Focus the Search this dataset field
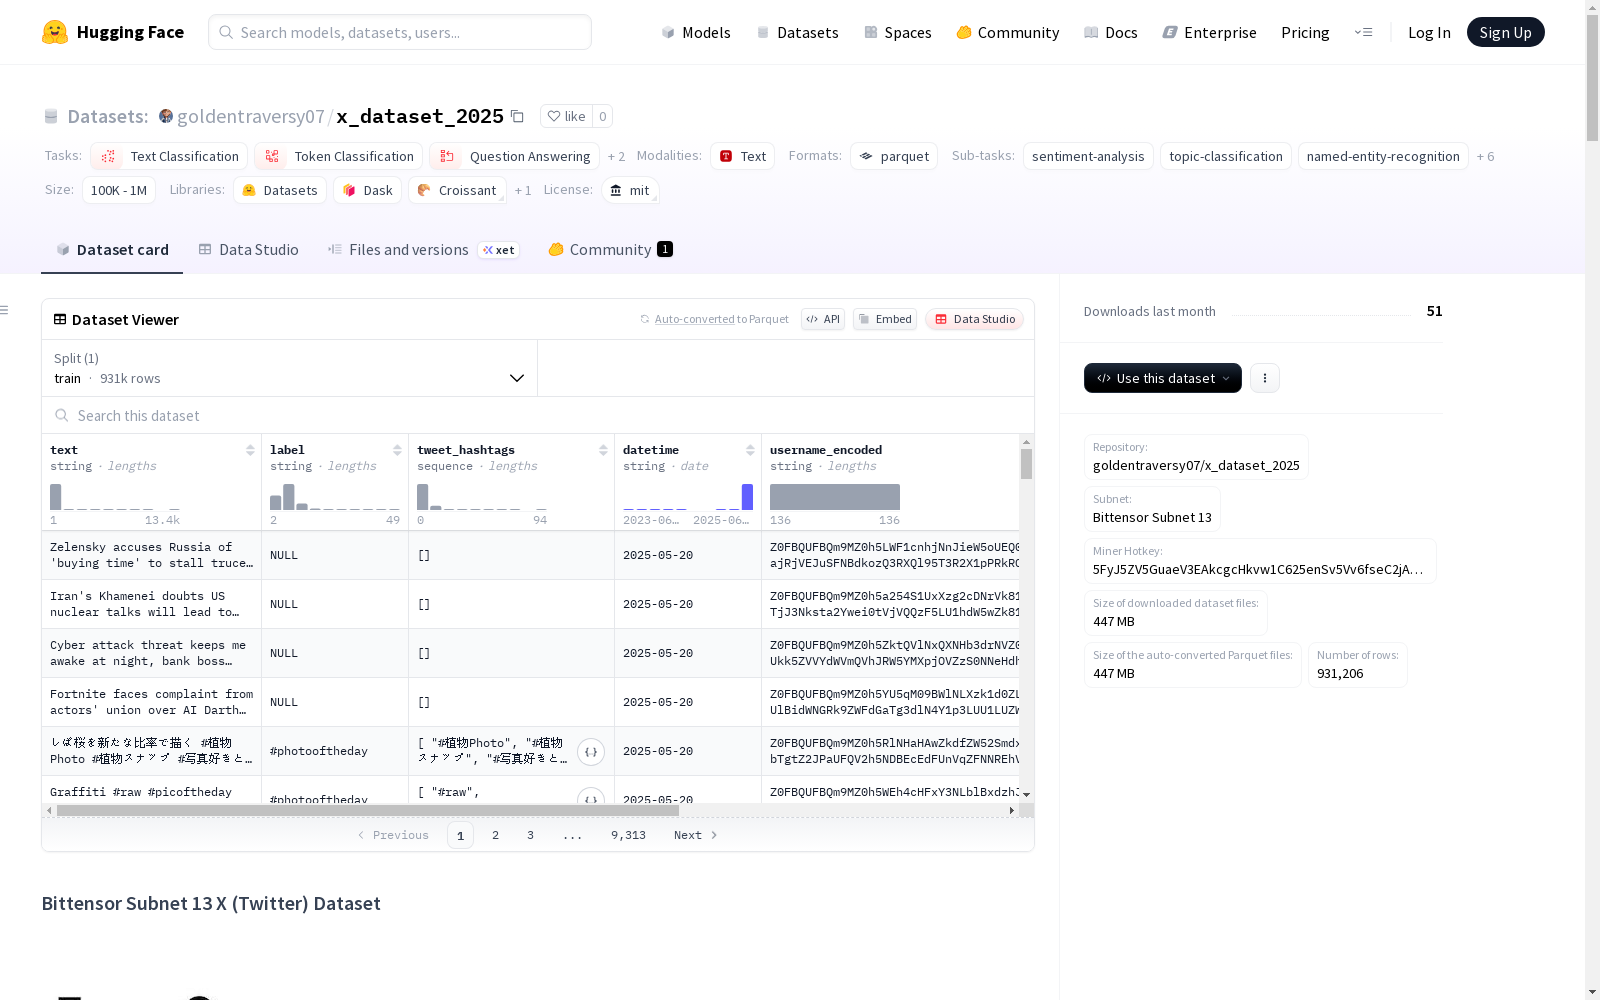Screen dimensions: 1600x1000 (x=538, y=415)
